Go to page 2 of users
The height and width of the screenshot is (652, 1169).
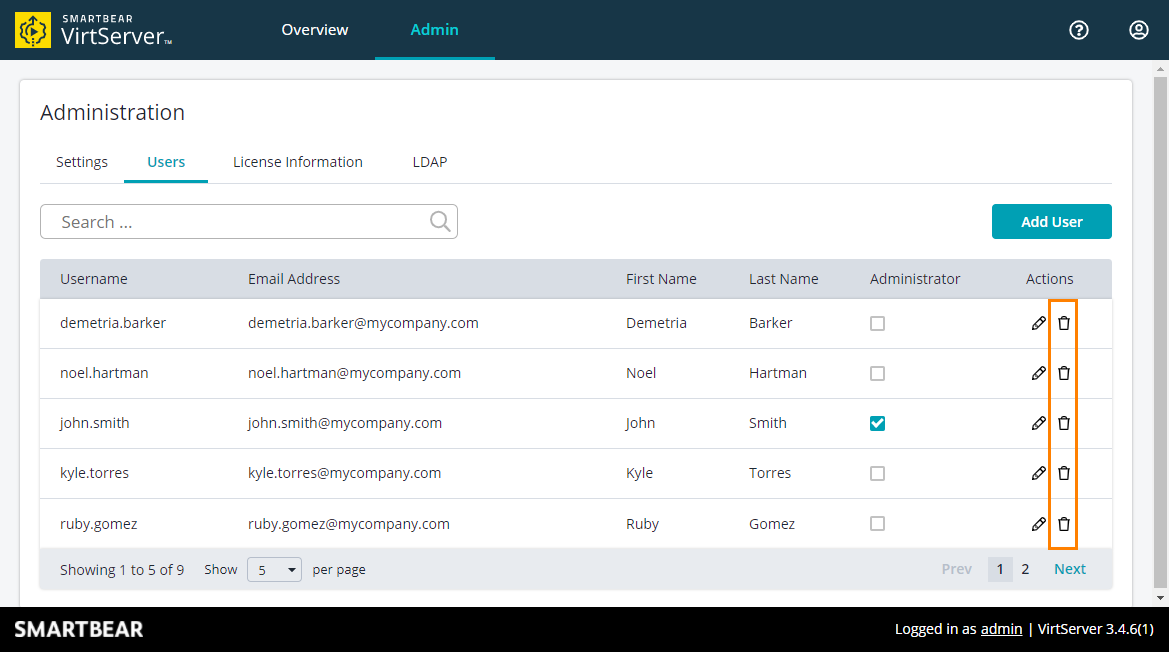(x=1024, y=568)
